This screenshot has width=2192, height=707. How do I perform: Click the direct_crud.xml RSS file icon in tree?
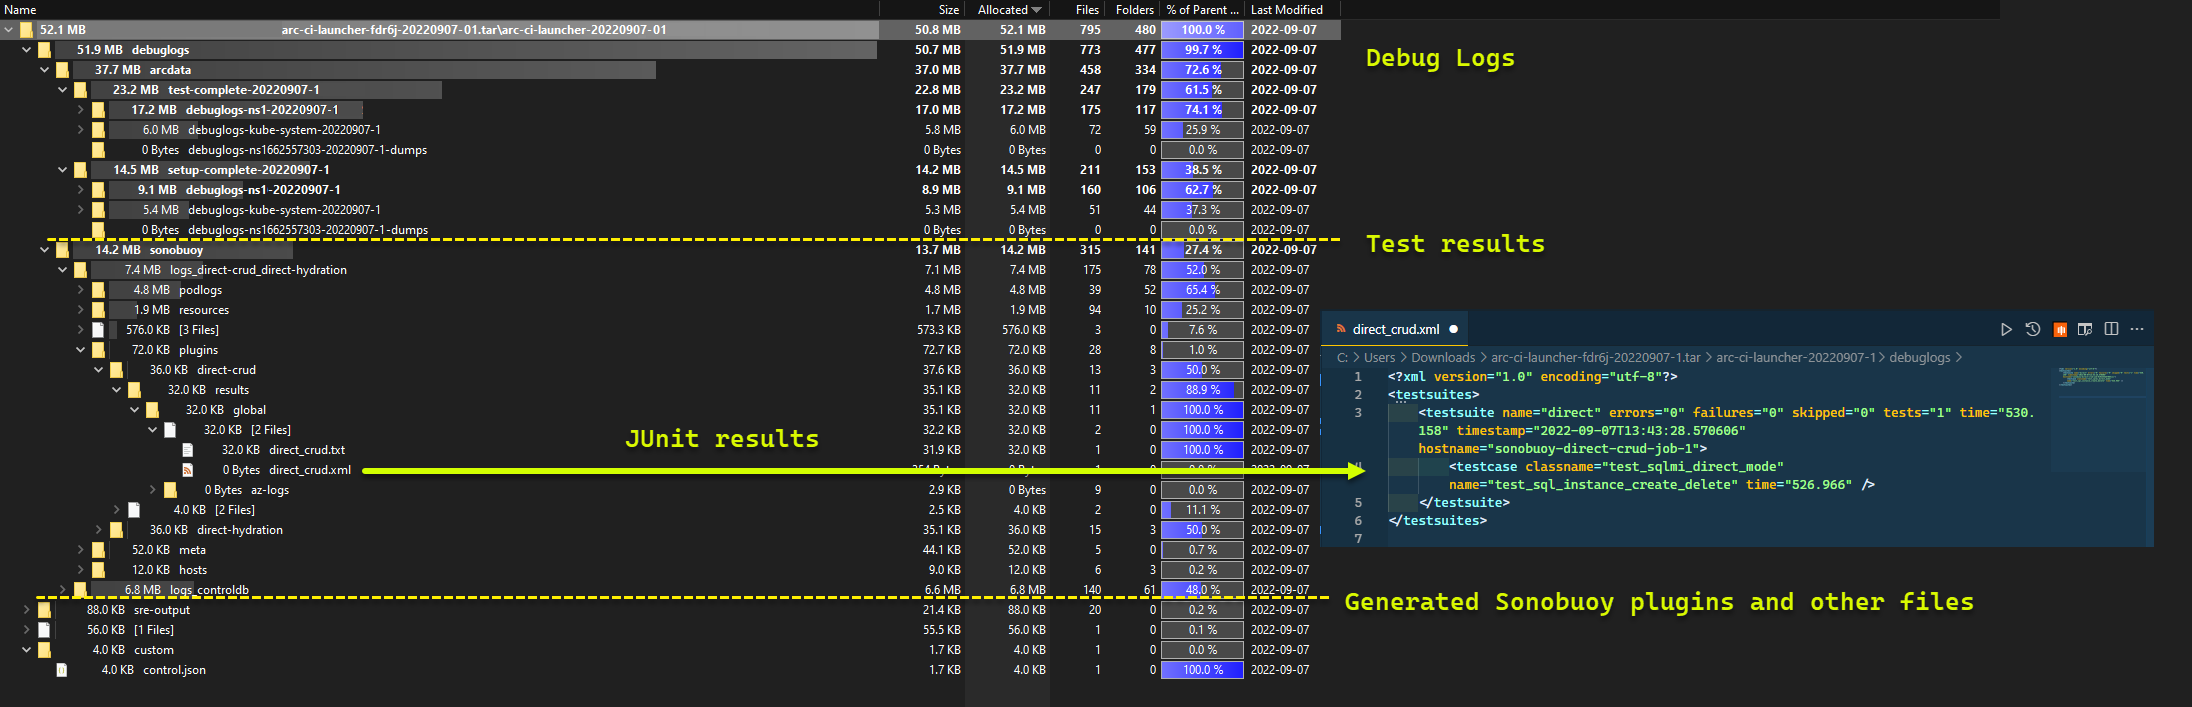188,470
